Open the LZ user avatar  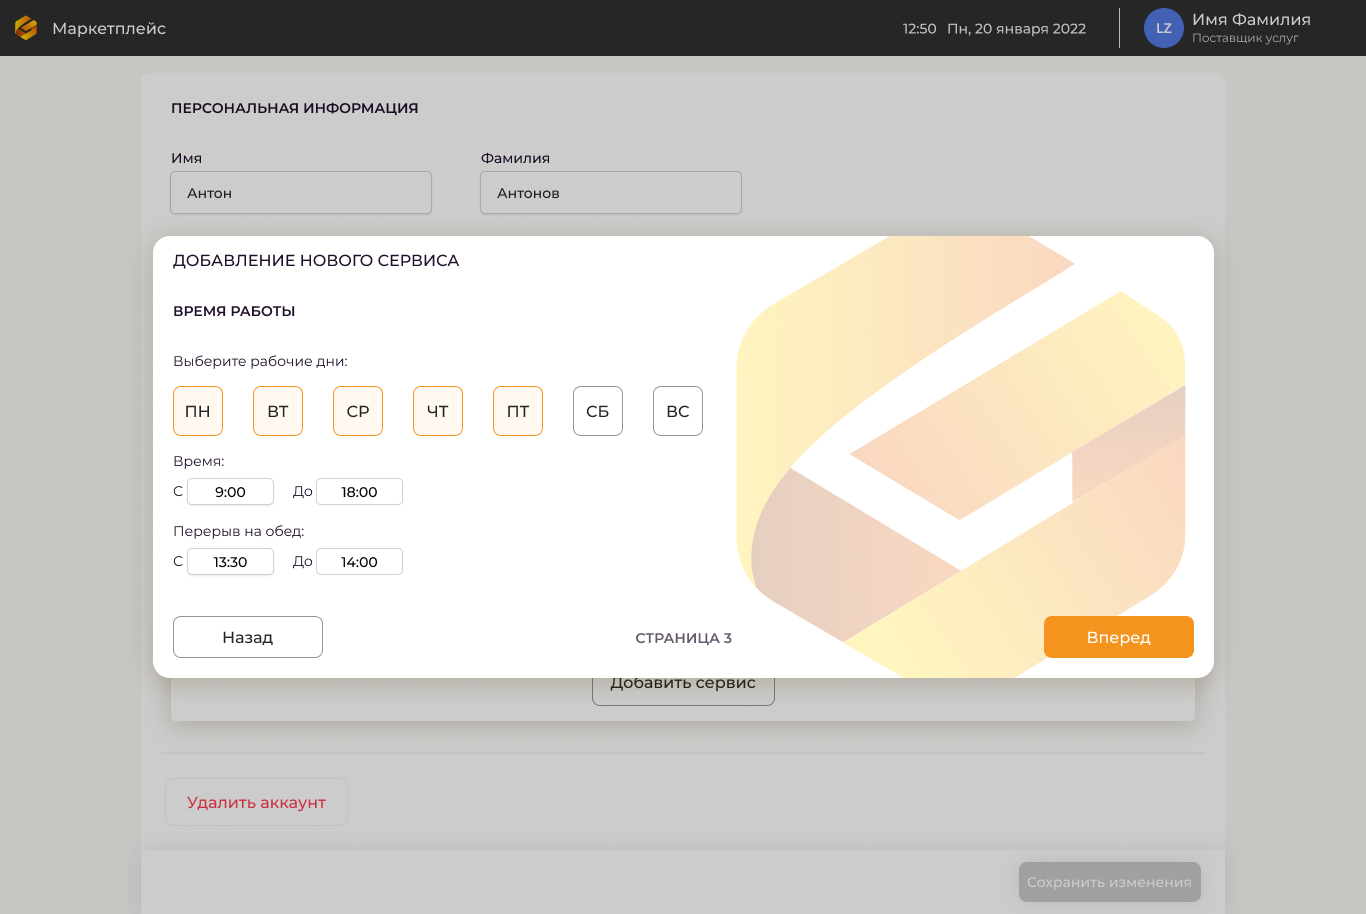1163,28
